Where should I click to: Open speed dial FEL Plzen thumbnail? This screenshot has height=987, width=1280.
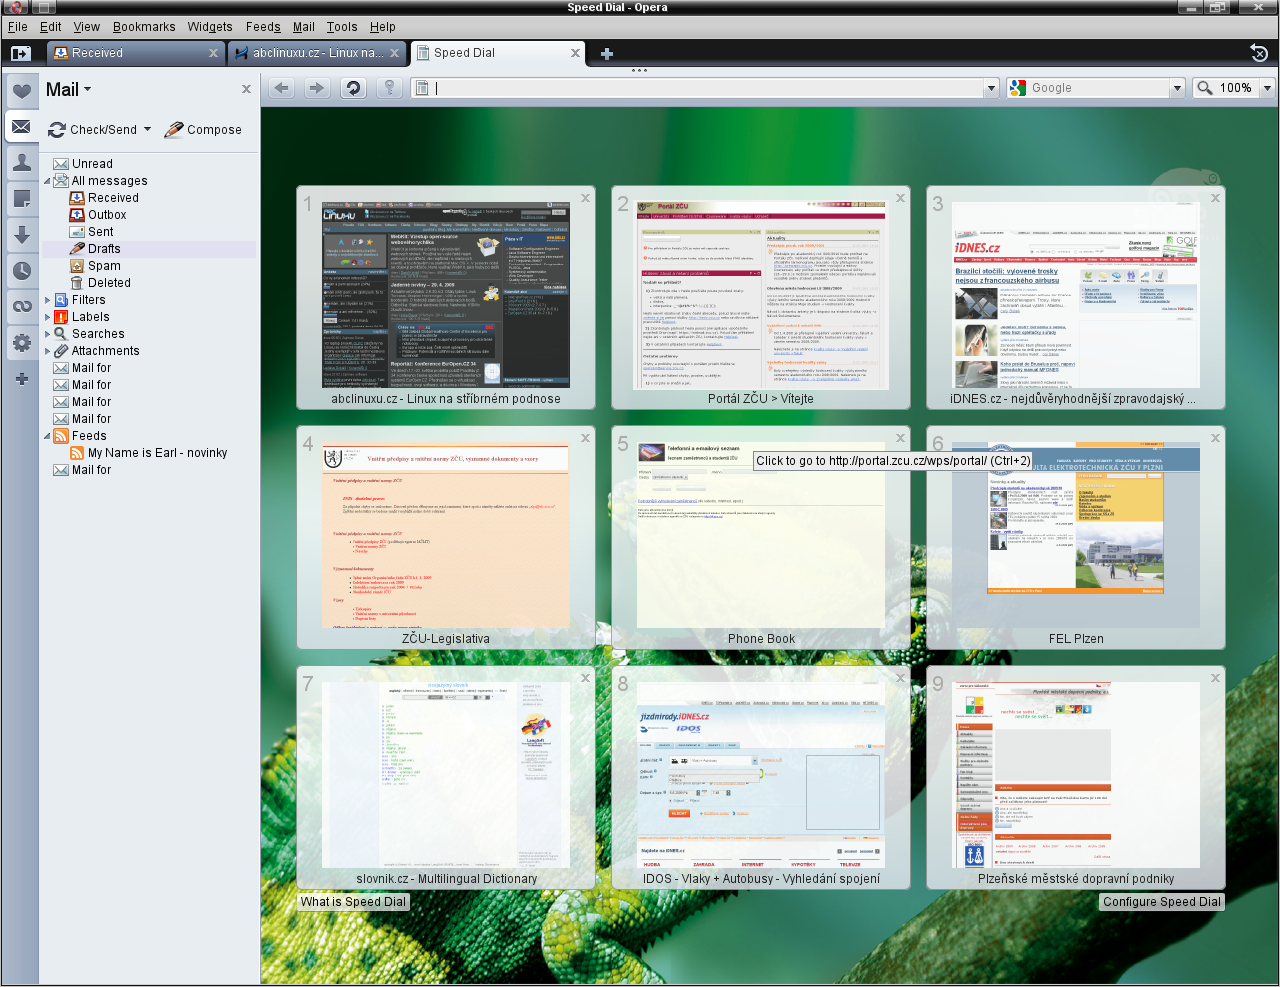click(x=1076, y=535)
